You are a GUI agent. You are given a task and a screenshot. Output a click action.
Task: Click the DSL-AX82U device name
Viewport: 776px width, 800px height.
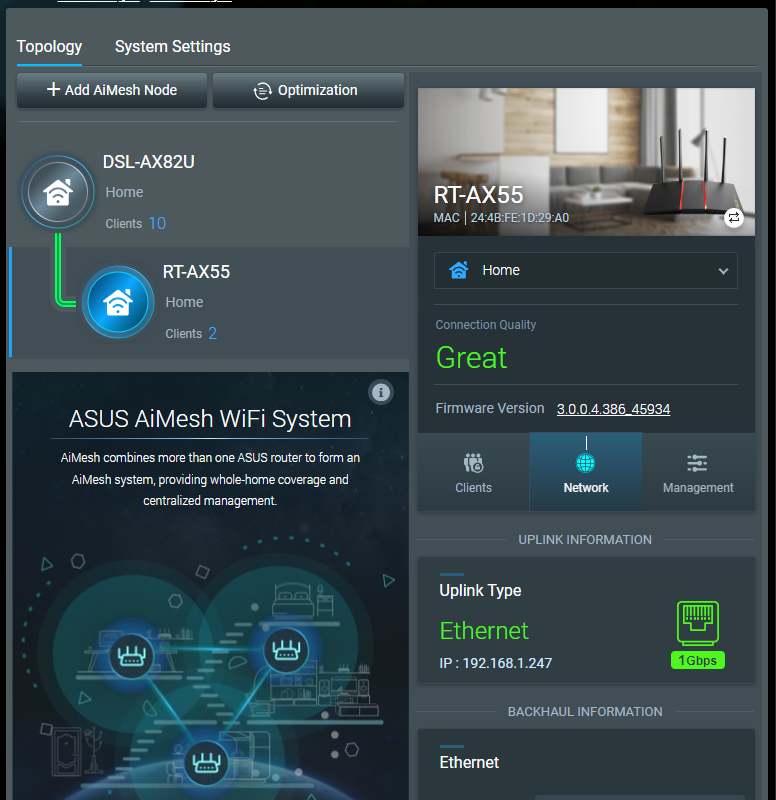point(148,162)
